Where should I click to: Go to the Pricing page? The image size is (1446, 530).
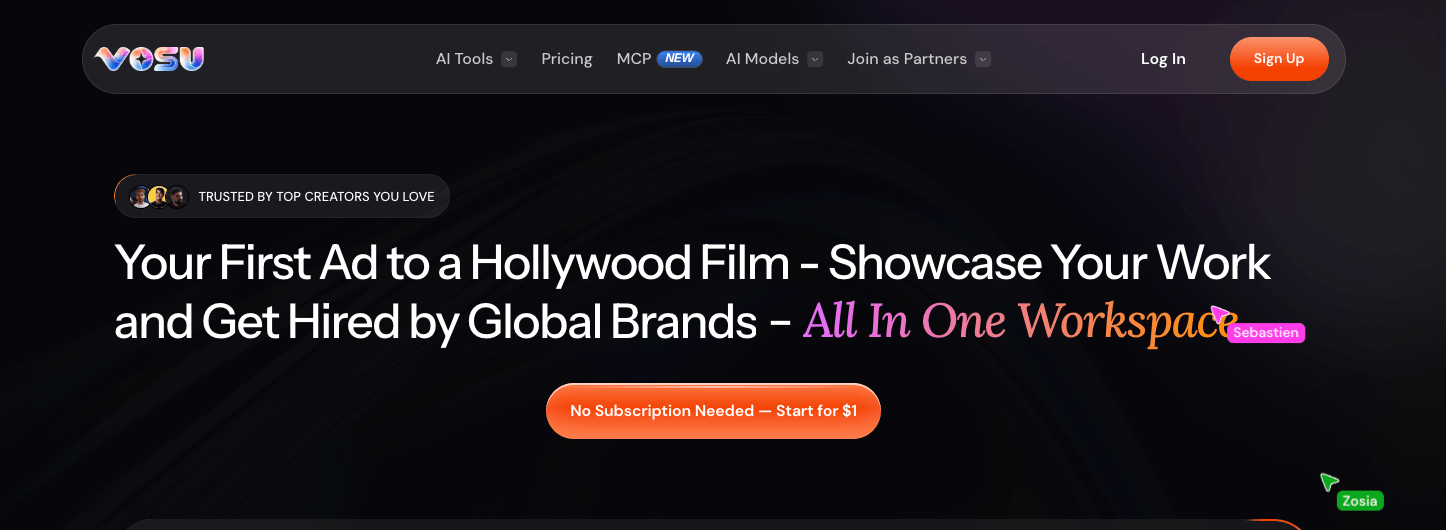[567, 59]
